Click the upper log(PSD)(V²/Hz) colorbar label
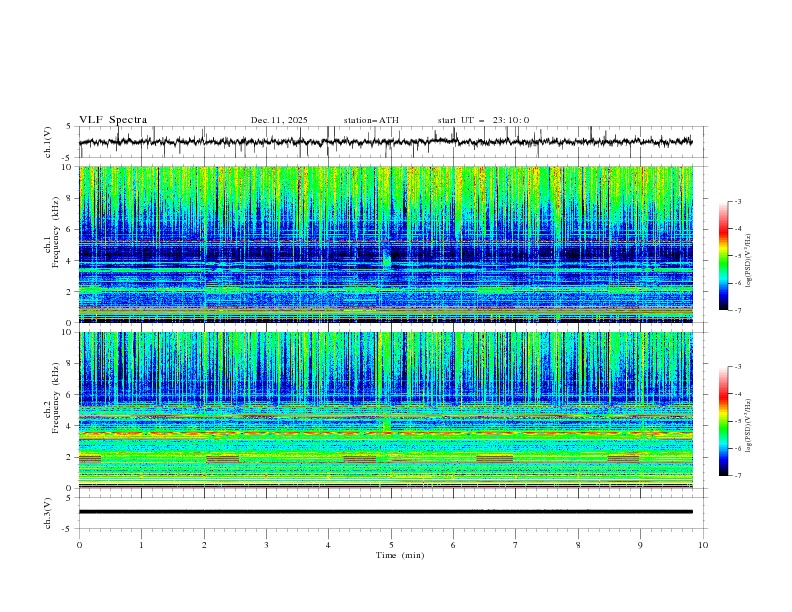 coord(748,261)
